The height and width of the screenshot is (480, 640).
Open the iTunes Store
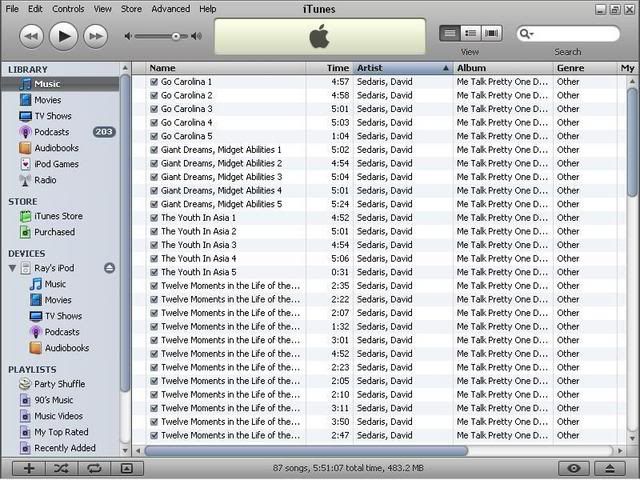click(60, 216)
